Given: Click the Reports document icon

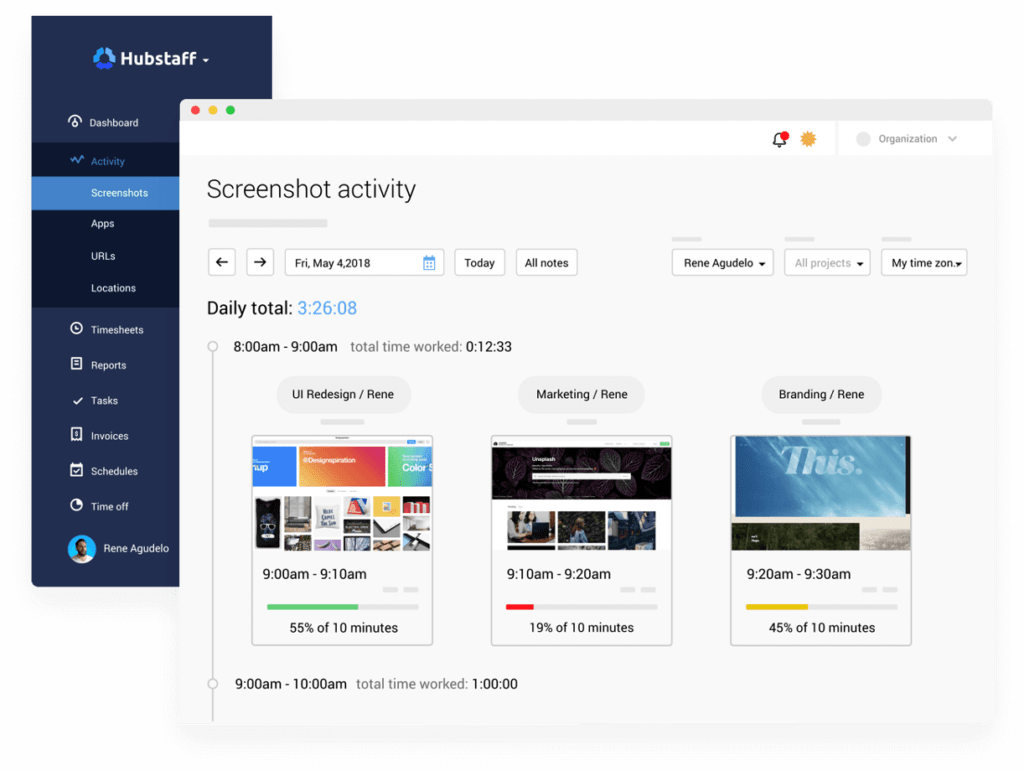Looking at the screenshot, I should [76, 364].
